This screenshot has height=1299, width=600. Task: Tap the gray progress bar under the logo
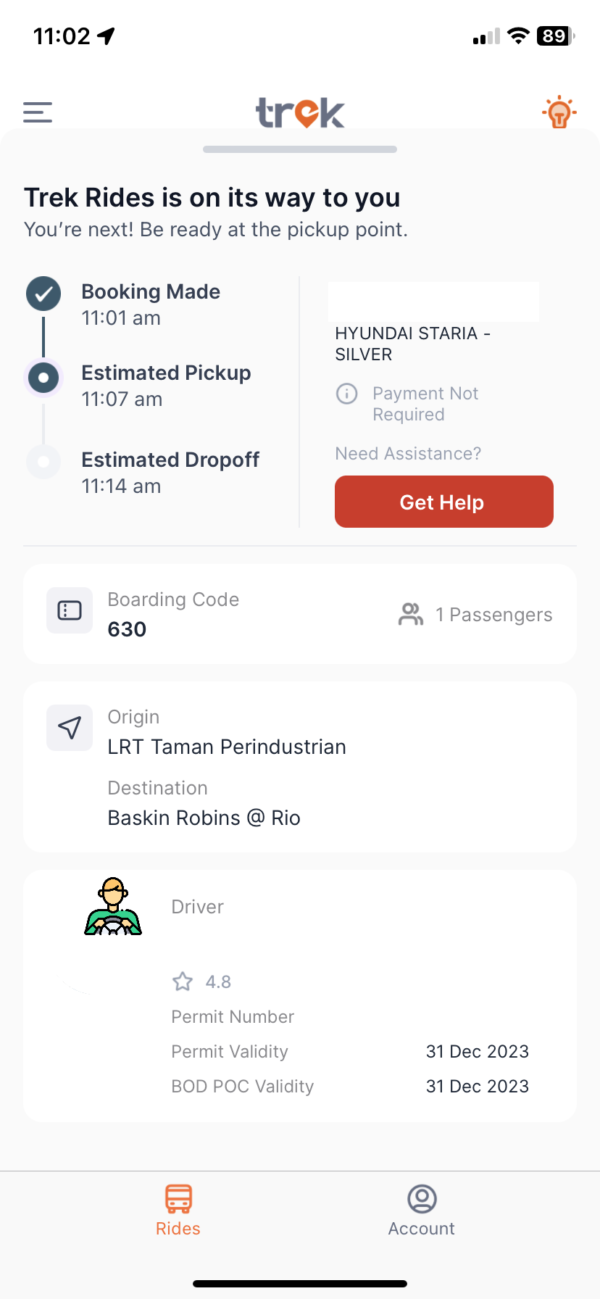coord(299,148)
